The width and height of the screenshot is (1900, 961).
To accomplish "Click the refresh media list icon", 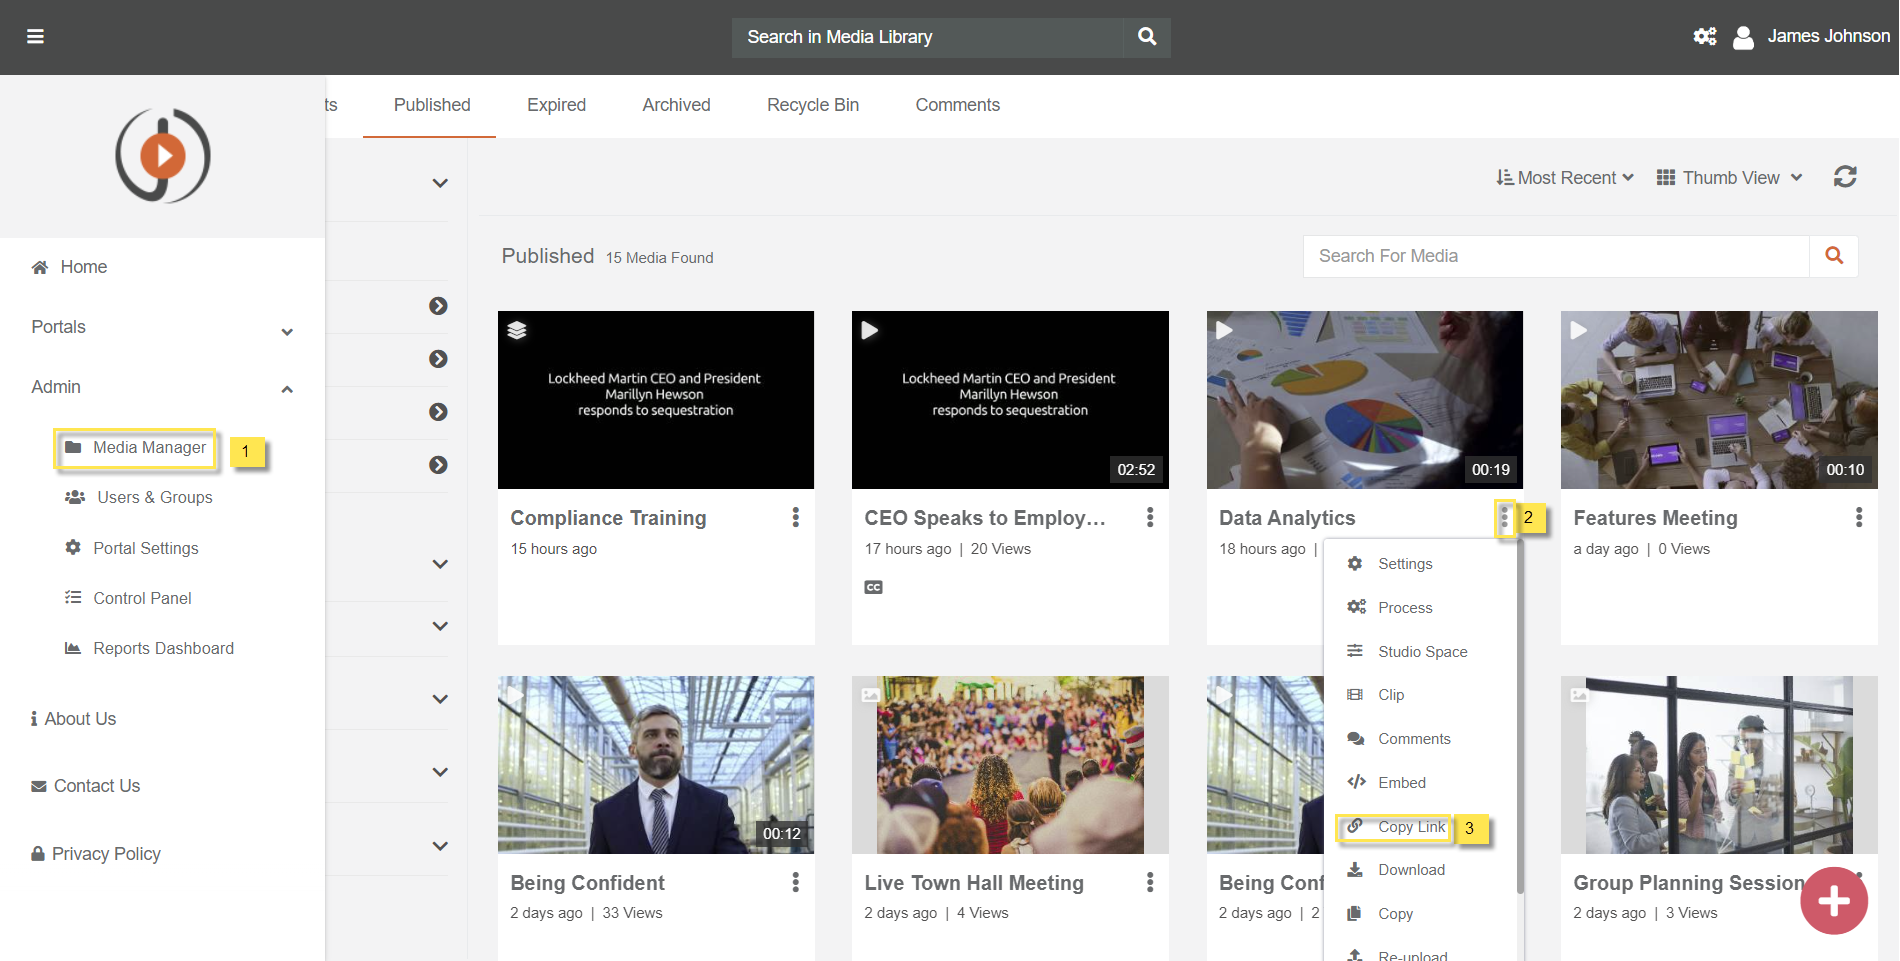I will pyautogui.click(x=1845, y=177).
